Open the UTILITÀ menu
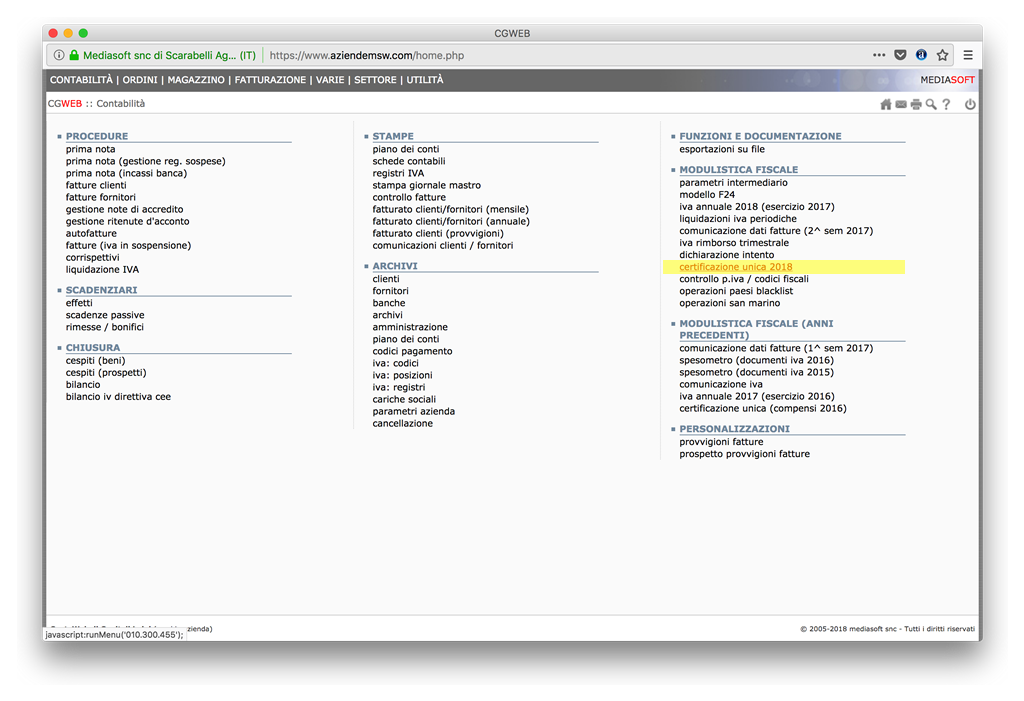The width and height of the screenshot is (1024, 701). 424,80
